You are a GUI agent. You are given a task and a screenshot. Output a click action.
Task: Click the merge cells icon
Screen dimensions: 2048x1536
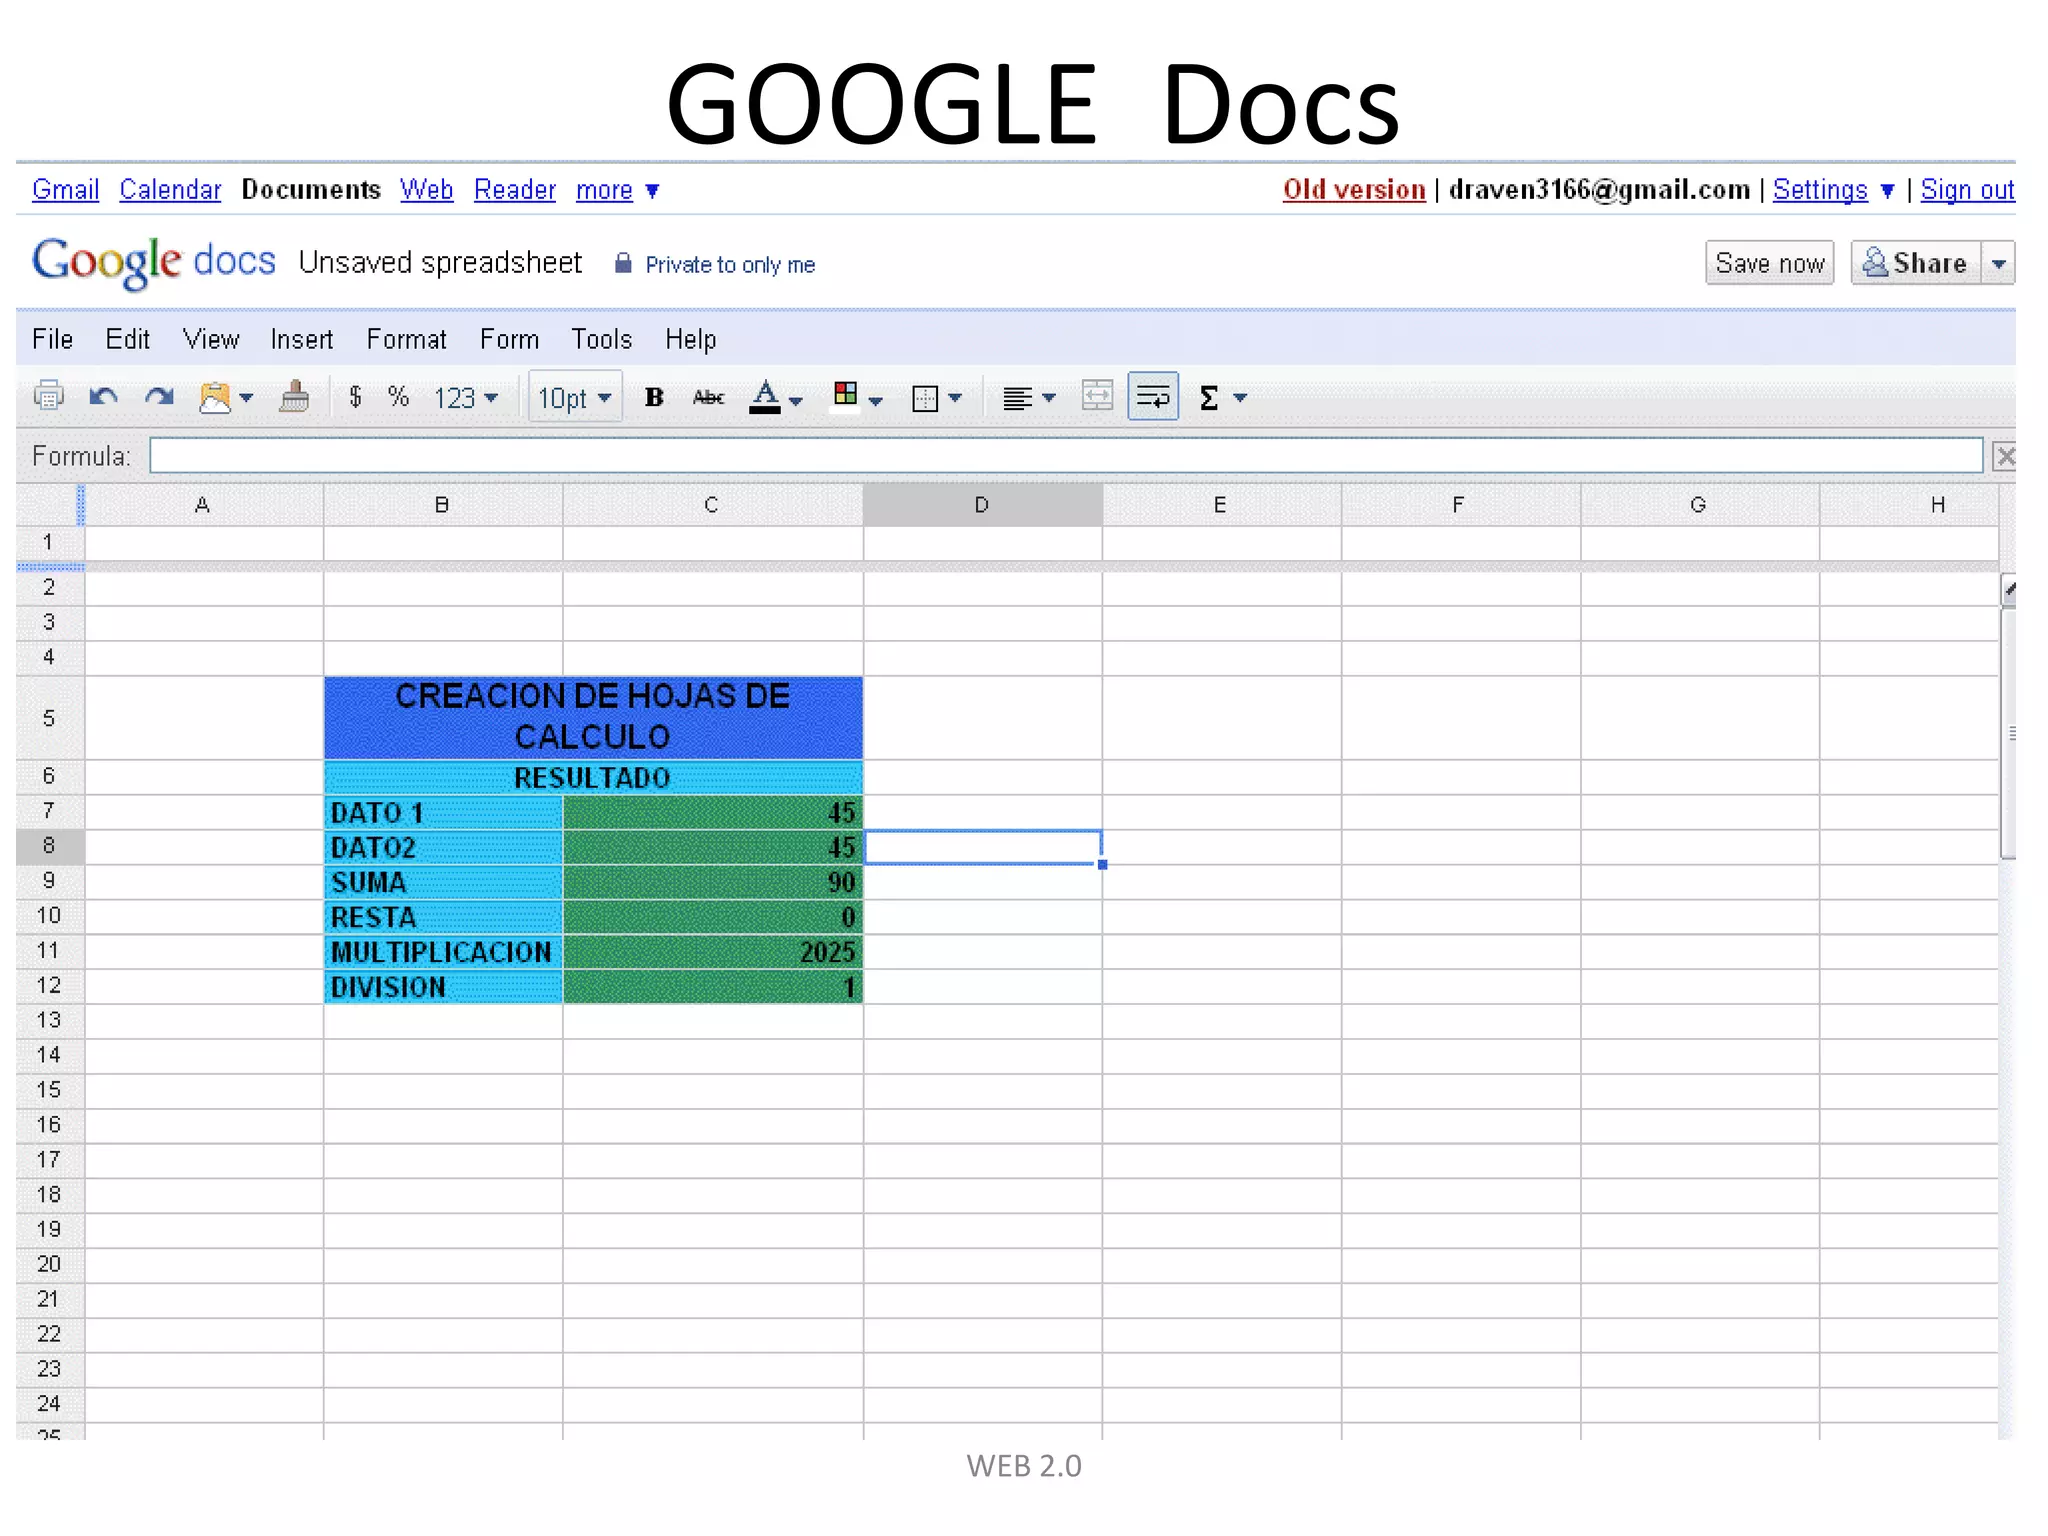(x=1097, y=397)
